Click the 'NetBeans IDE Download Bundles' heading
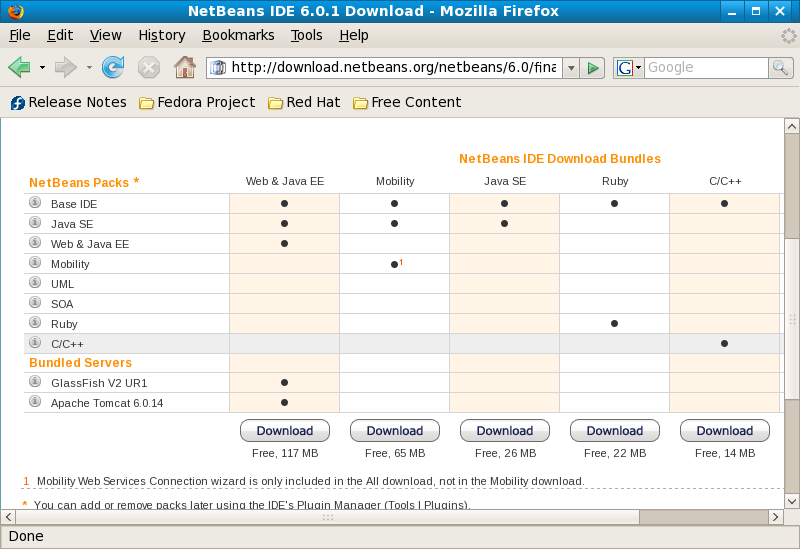The width and height of the screenshot is (800, 549). coord(560,159)
